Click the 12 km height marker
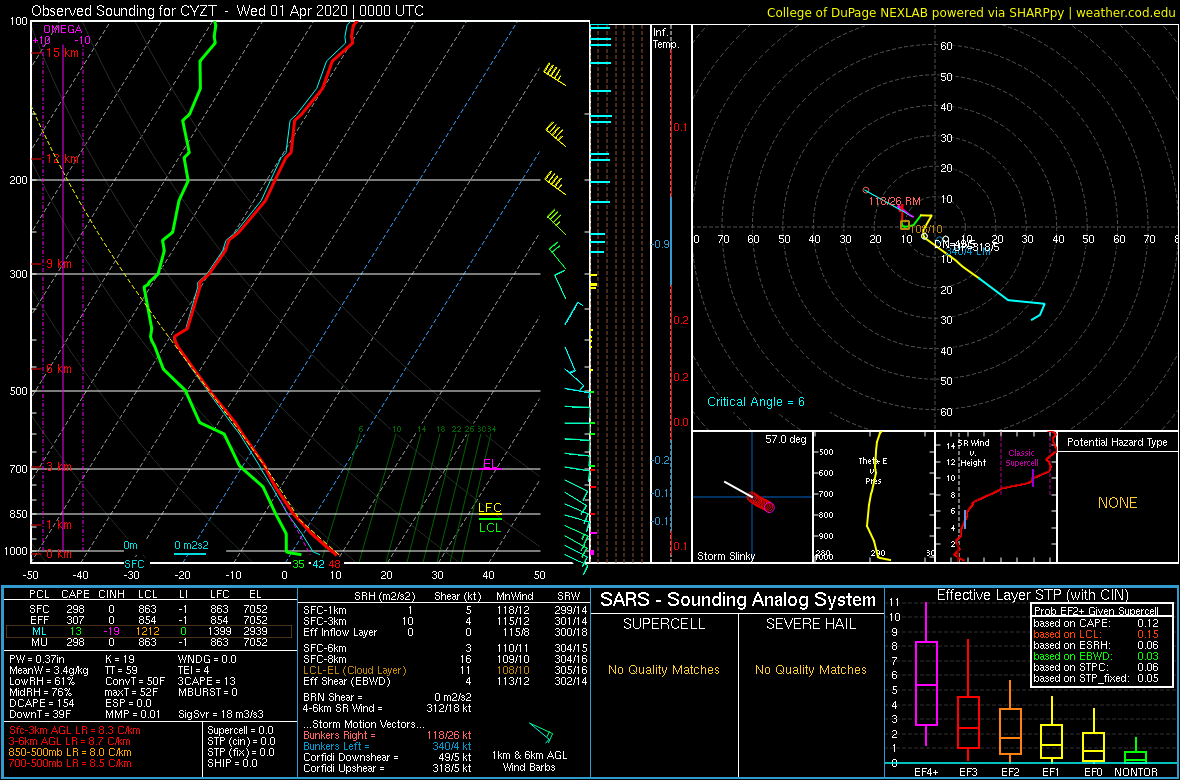This screenshot has height=780, width=1180. (60, 159)
